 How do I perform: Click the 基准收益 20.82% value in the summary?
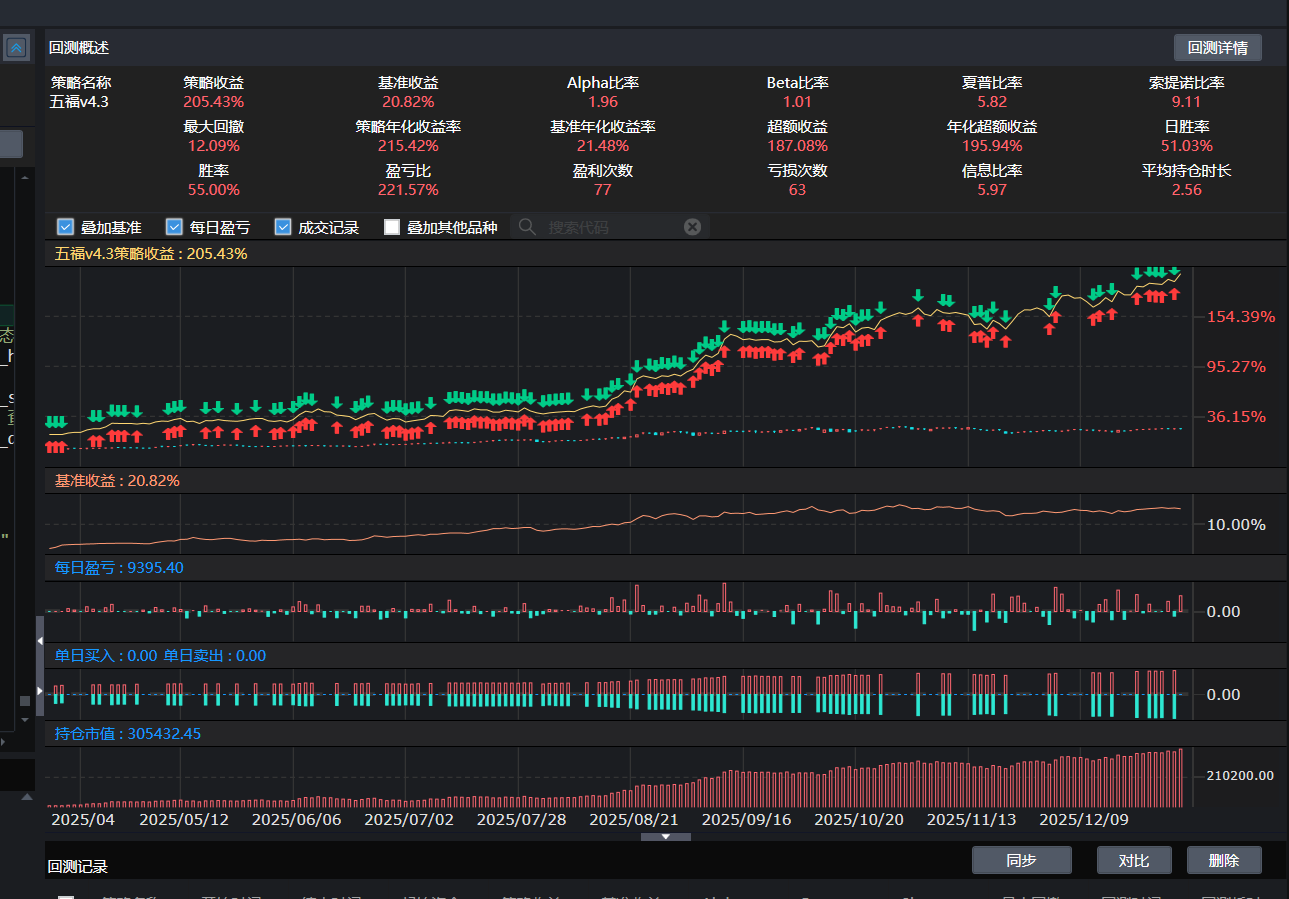point(408,101)
